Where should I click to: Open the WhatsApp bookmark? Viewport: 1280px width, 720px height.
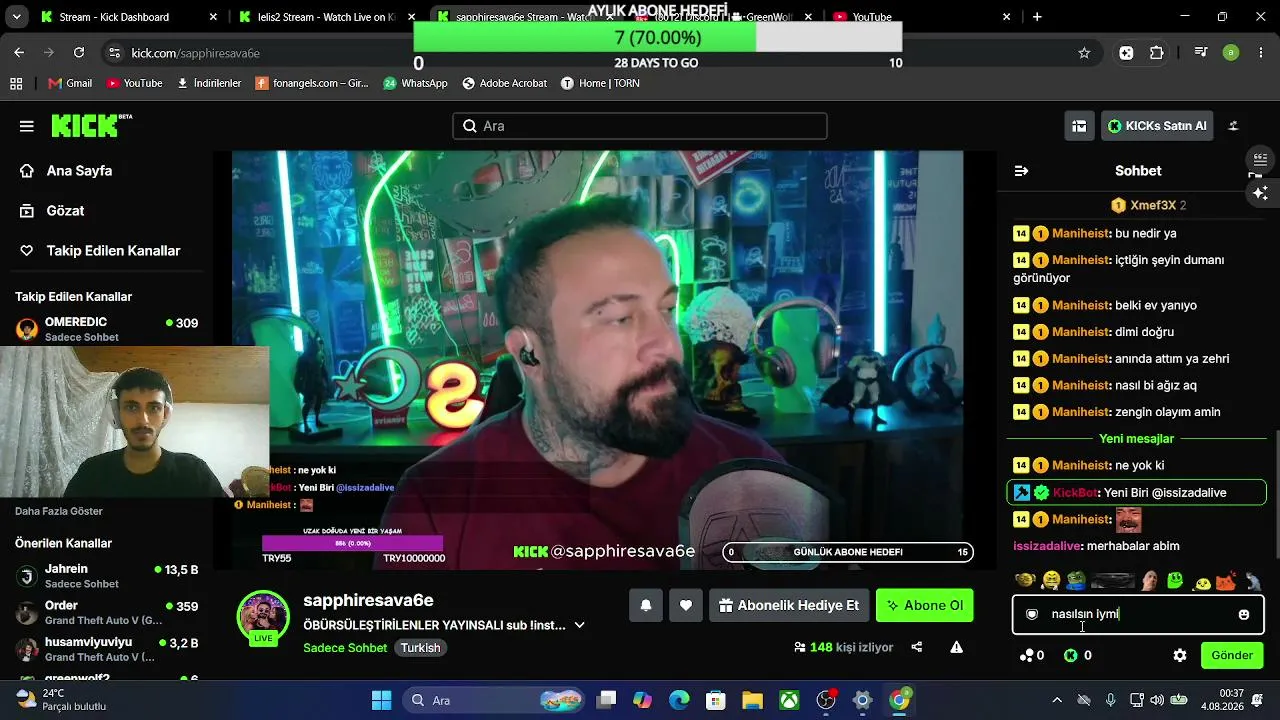coord(415,83)
